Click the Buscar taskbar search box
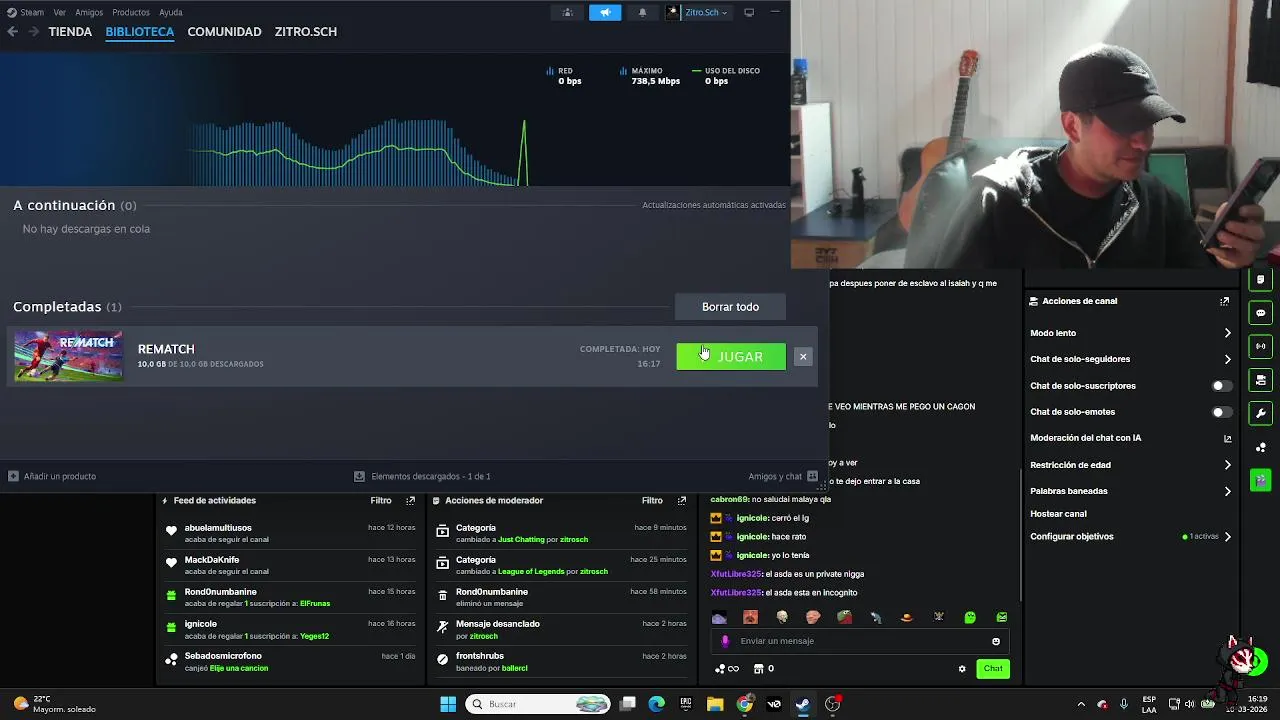Screen dimensions: 1280x720 tap(538, 704)
